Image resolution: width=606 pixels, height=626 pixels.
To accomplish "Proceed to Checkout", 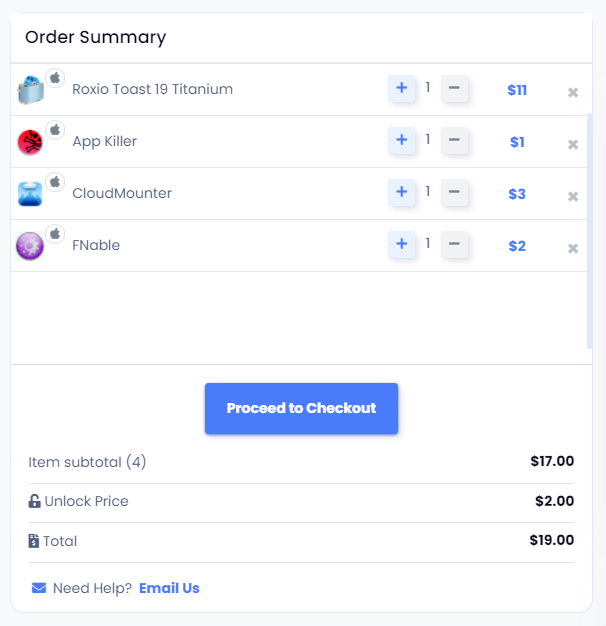I will 301,408.
